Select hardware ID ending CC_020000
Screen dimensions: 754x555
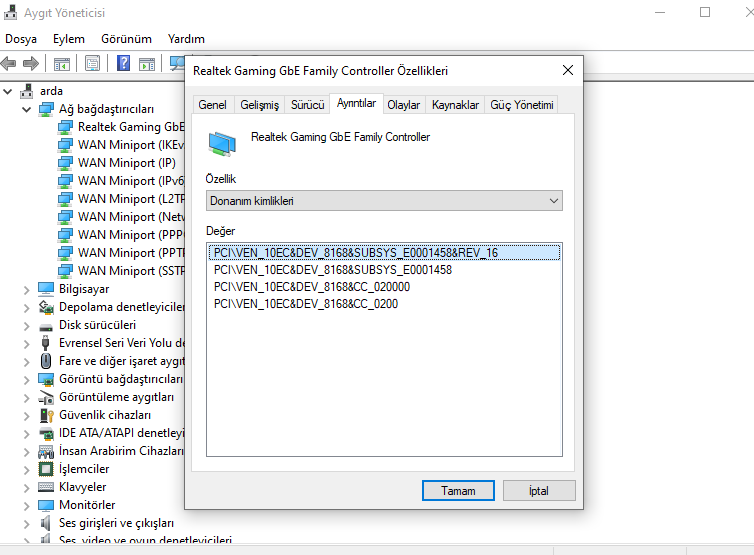pyautogui.click(x=312, y=287)
